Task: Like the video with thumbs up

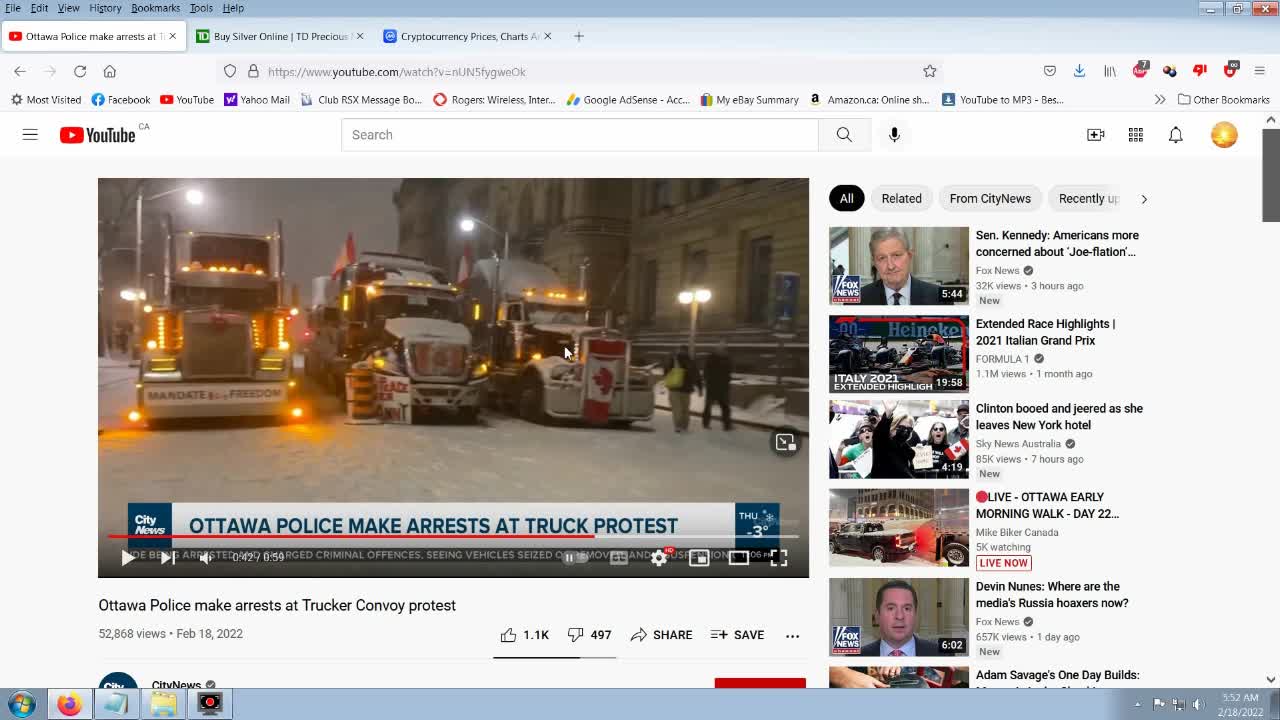Action: pos(525,635)
